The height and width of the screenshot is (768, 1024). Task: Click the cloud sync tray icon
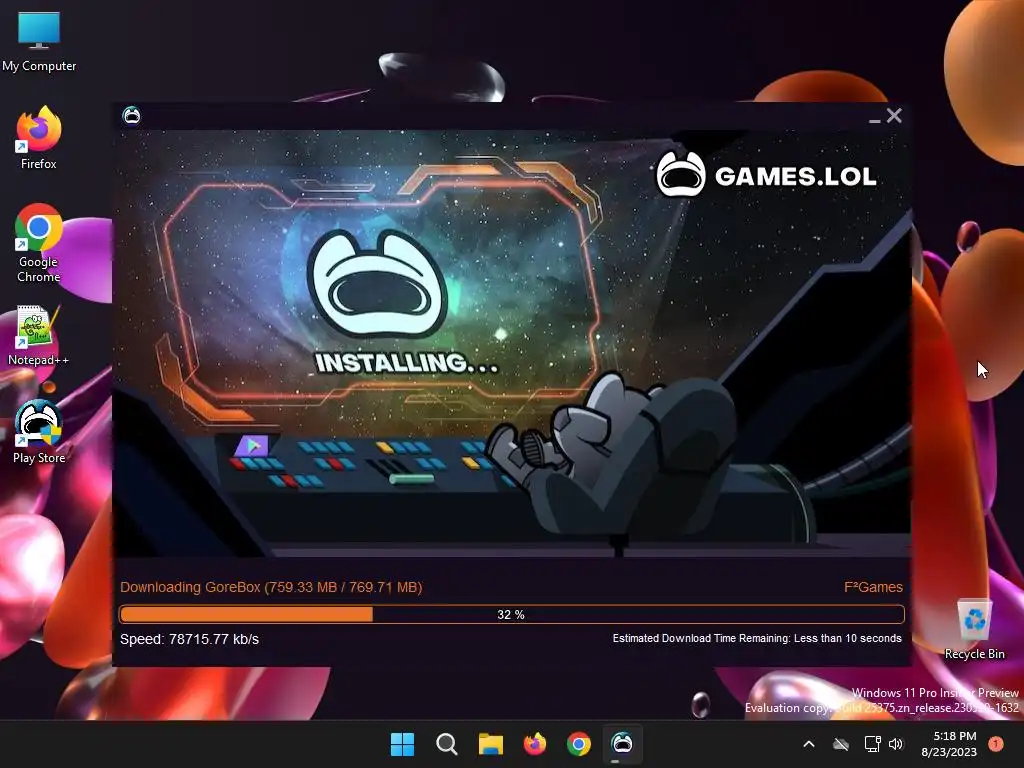(x=841, y=744)
